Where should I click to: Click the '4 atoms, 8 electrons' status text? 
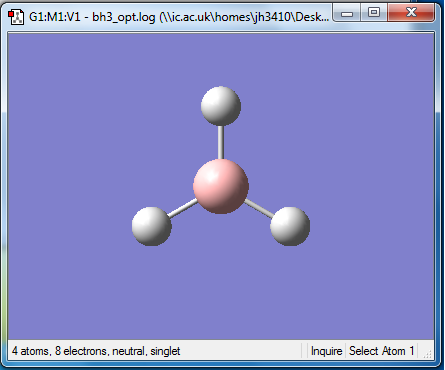tap(59, 351)
